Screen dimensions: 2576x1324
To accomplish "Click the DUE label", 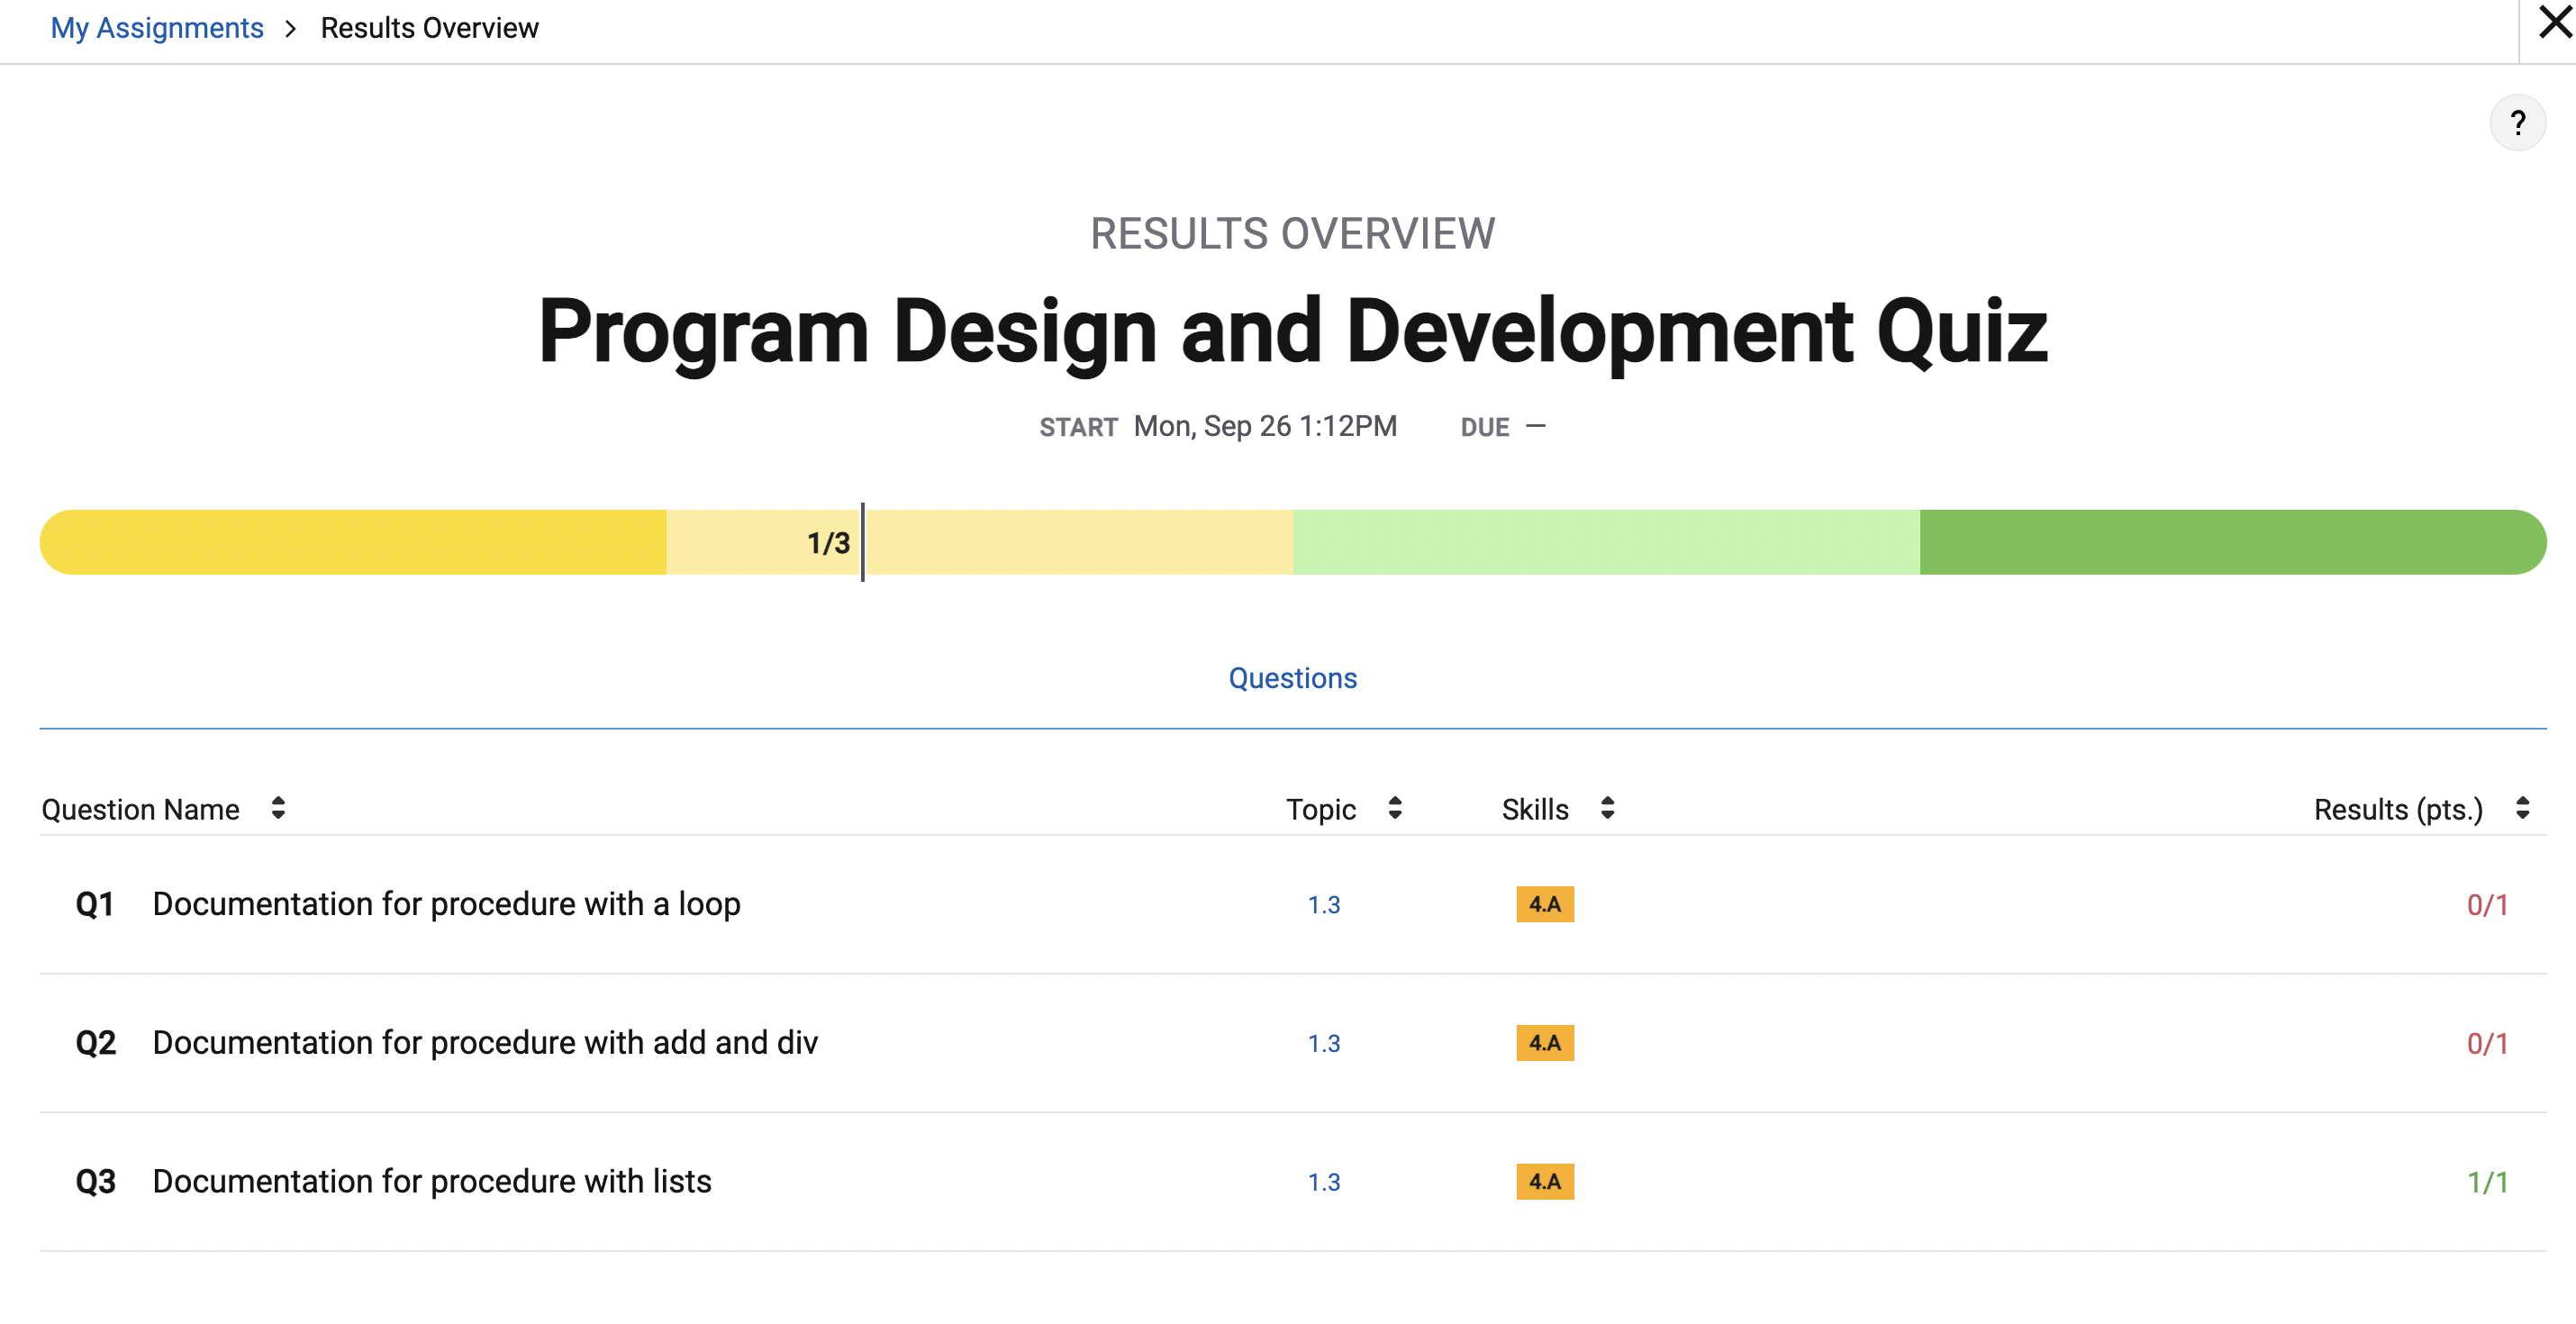I will 1484,427.
